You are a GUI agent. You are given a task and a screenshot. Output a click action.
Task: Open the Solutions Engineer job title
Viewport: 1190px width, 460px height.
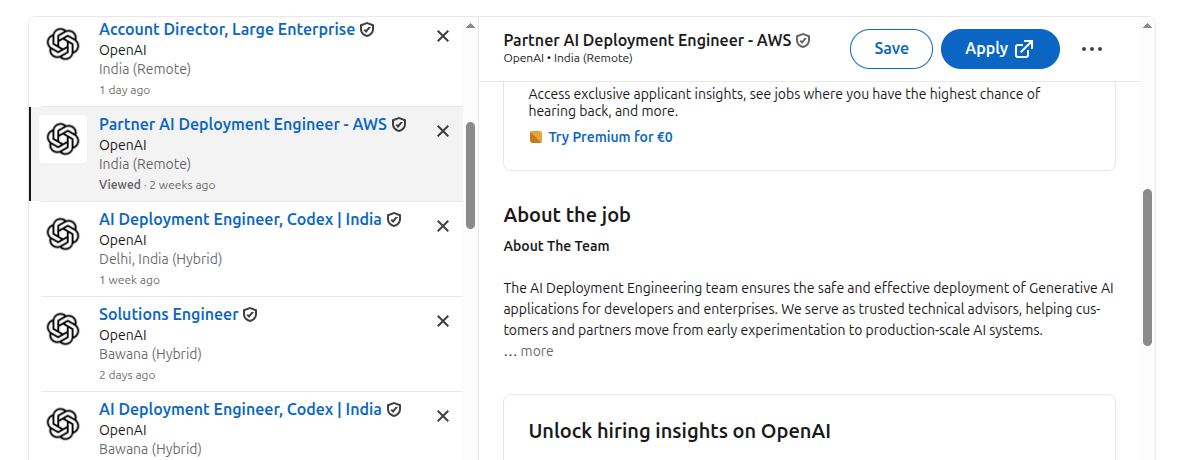(168, 314)
